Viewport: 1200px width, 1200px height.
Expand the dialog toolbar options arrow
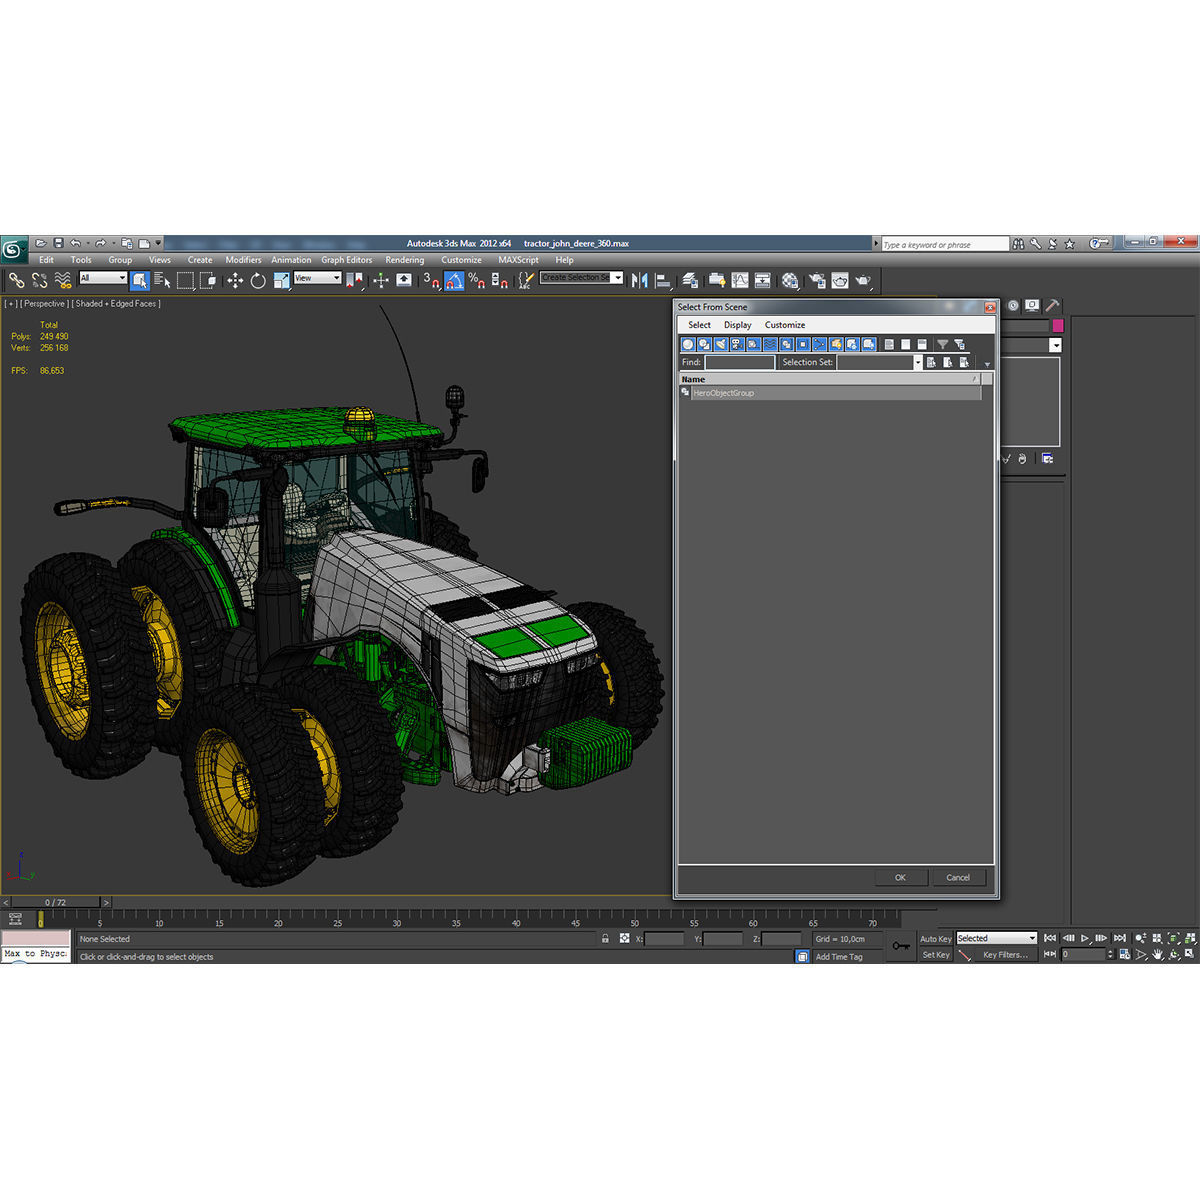(987, 364)
